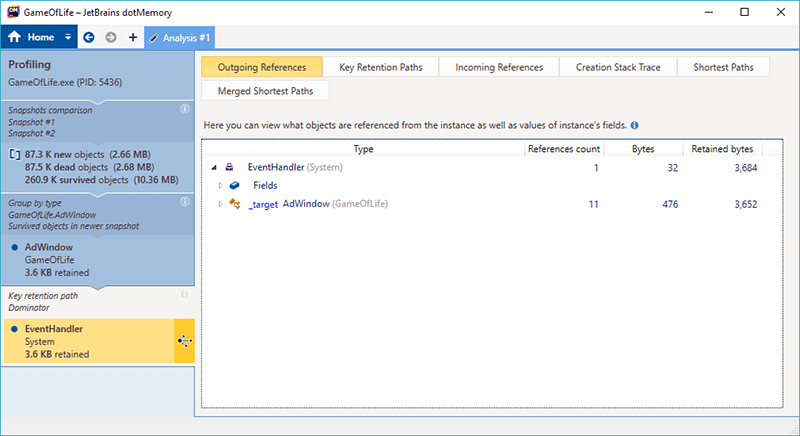
Task: Click info icon in Key retention path section
Action: coord(185,294)
